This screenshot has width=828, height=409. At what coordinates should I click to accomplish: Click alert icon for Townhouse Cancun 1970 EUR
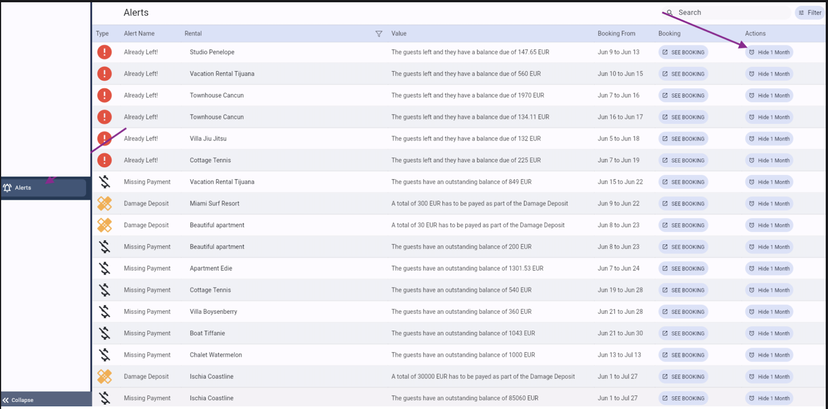click(x=105, y=96)
